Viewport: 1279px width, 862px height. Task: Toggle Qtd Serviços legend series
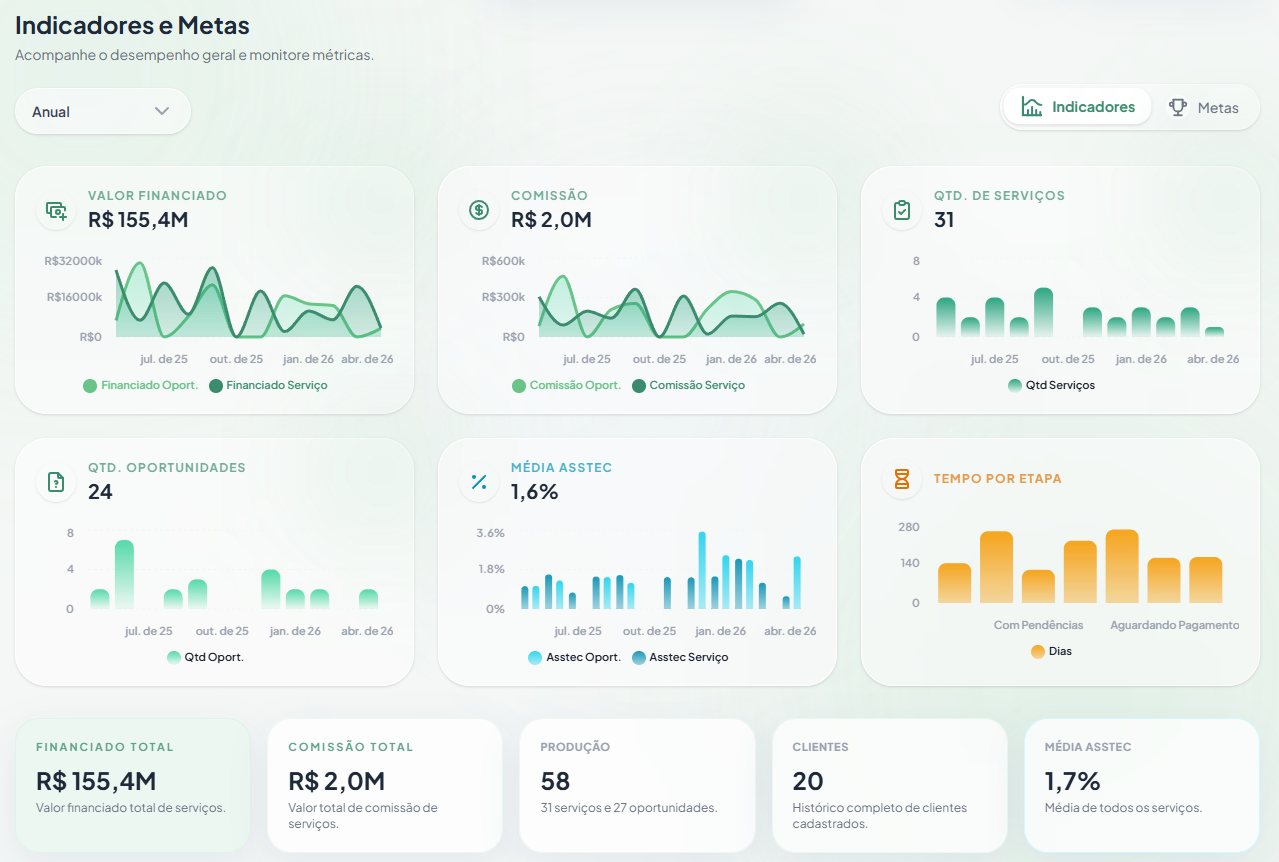click(1051, 385)
